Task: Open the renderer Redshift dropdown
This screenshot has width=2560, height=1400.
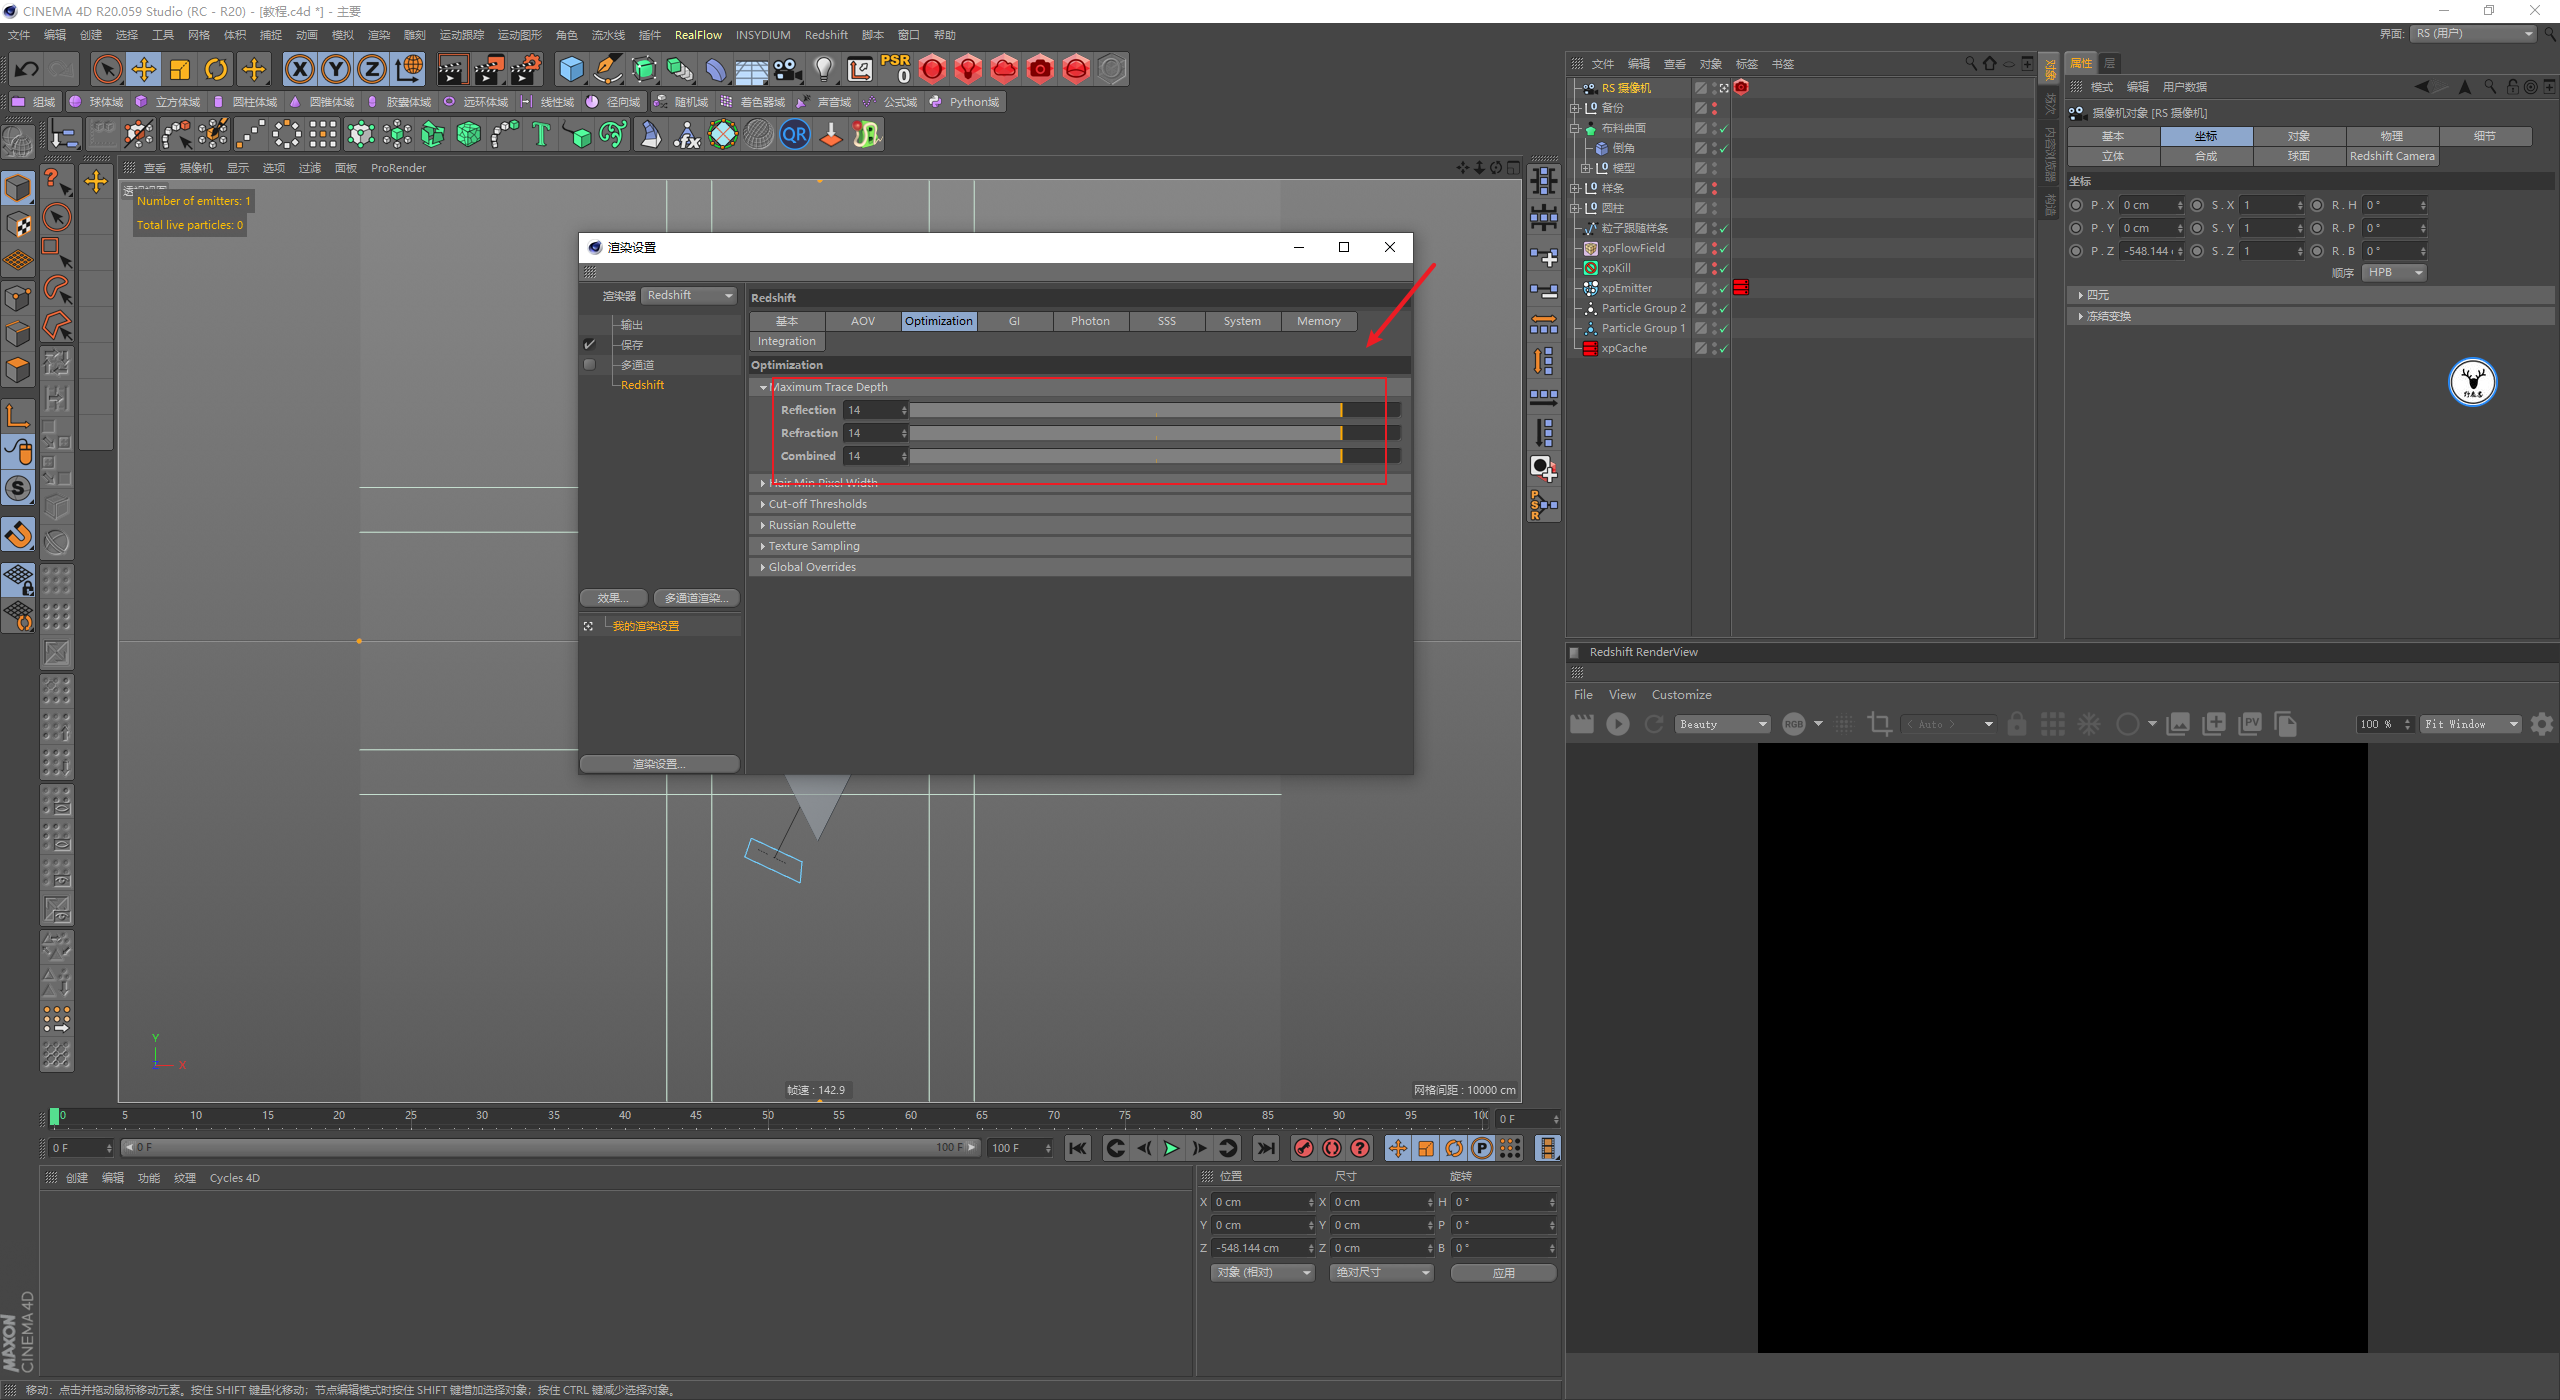Action: [x=689, y=295]
